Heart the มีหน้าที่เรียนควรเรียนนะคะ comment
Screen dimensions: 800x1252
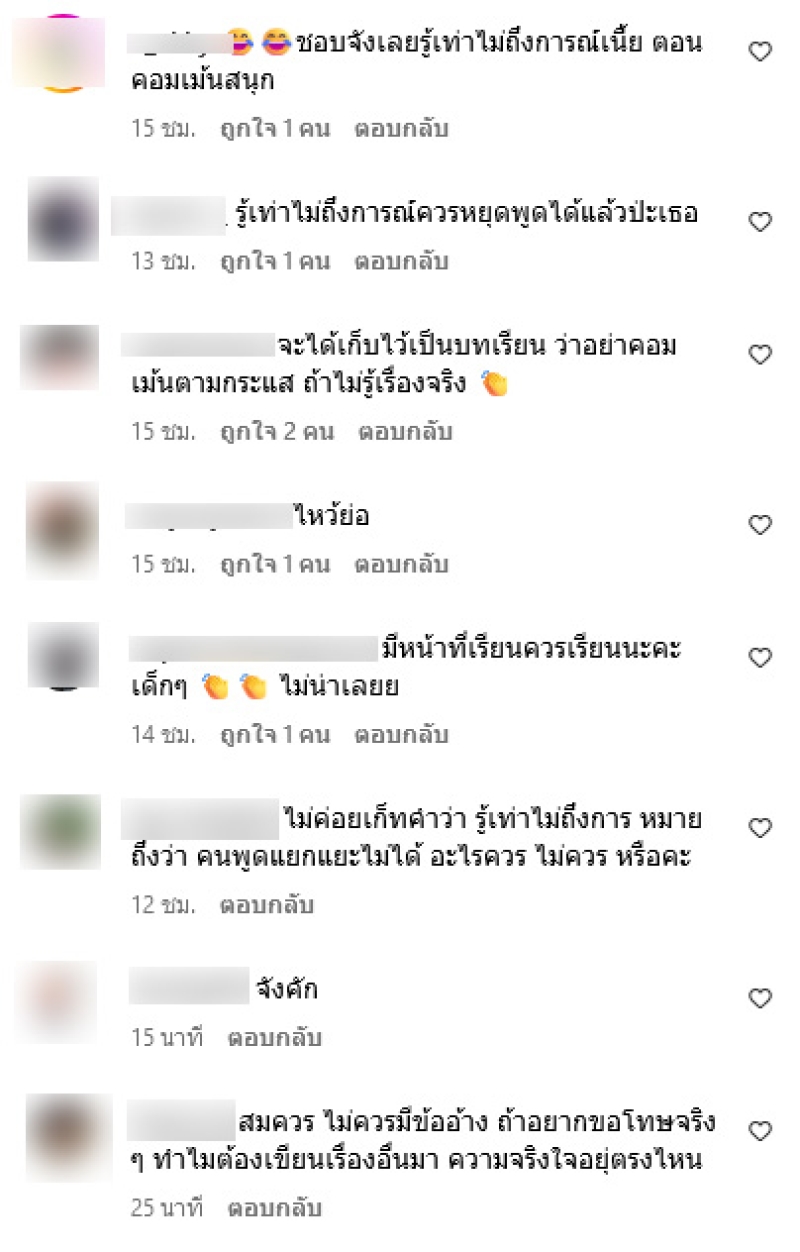pyautogui.click(x=761, y=657)
